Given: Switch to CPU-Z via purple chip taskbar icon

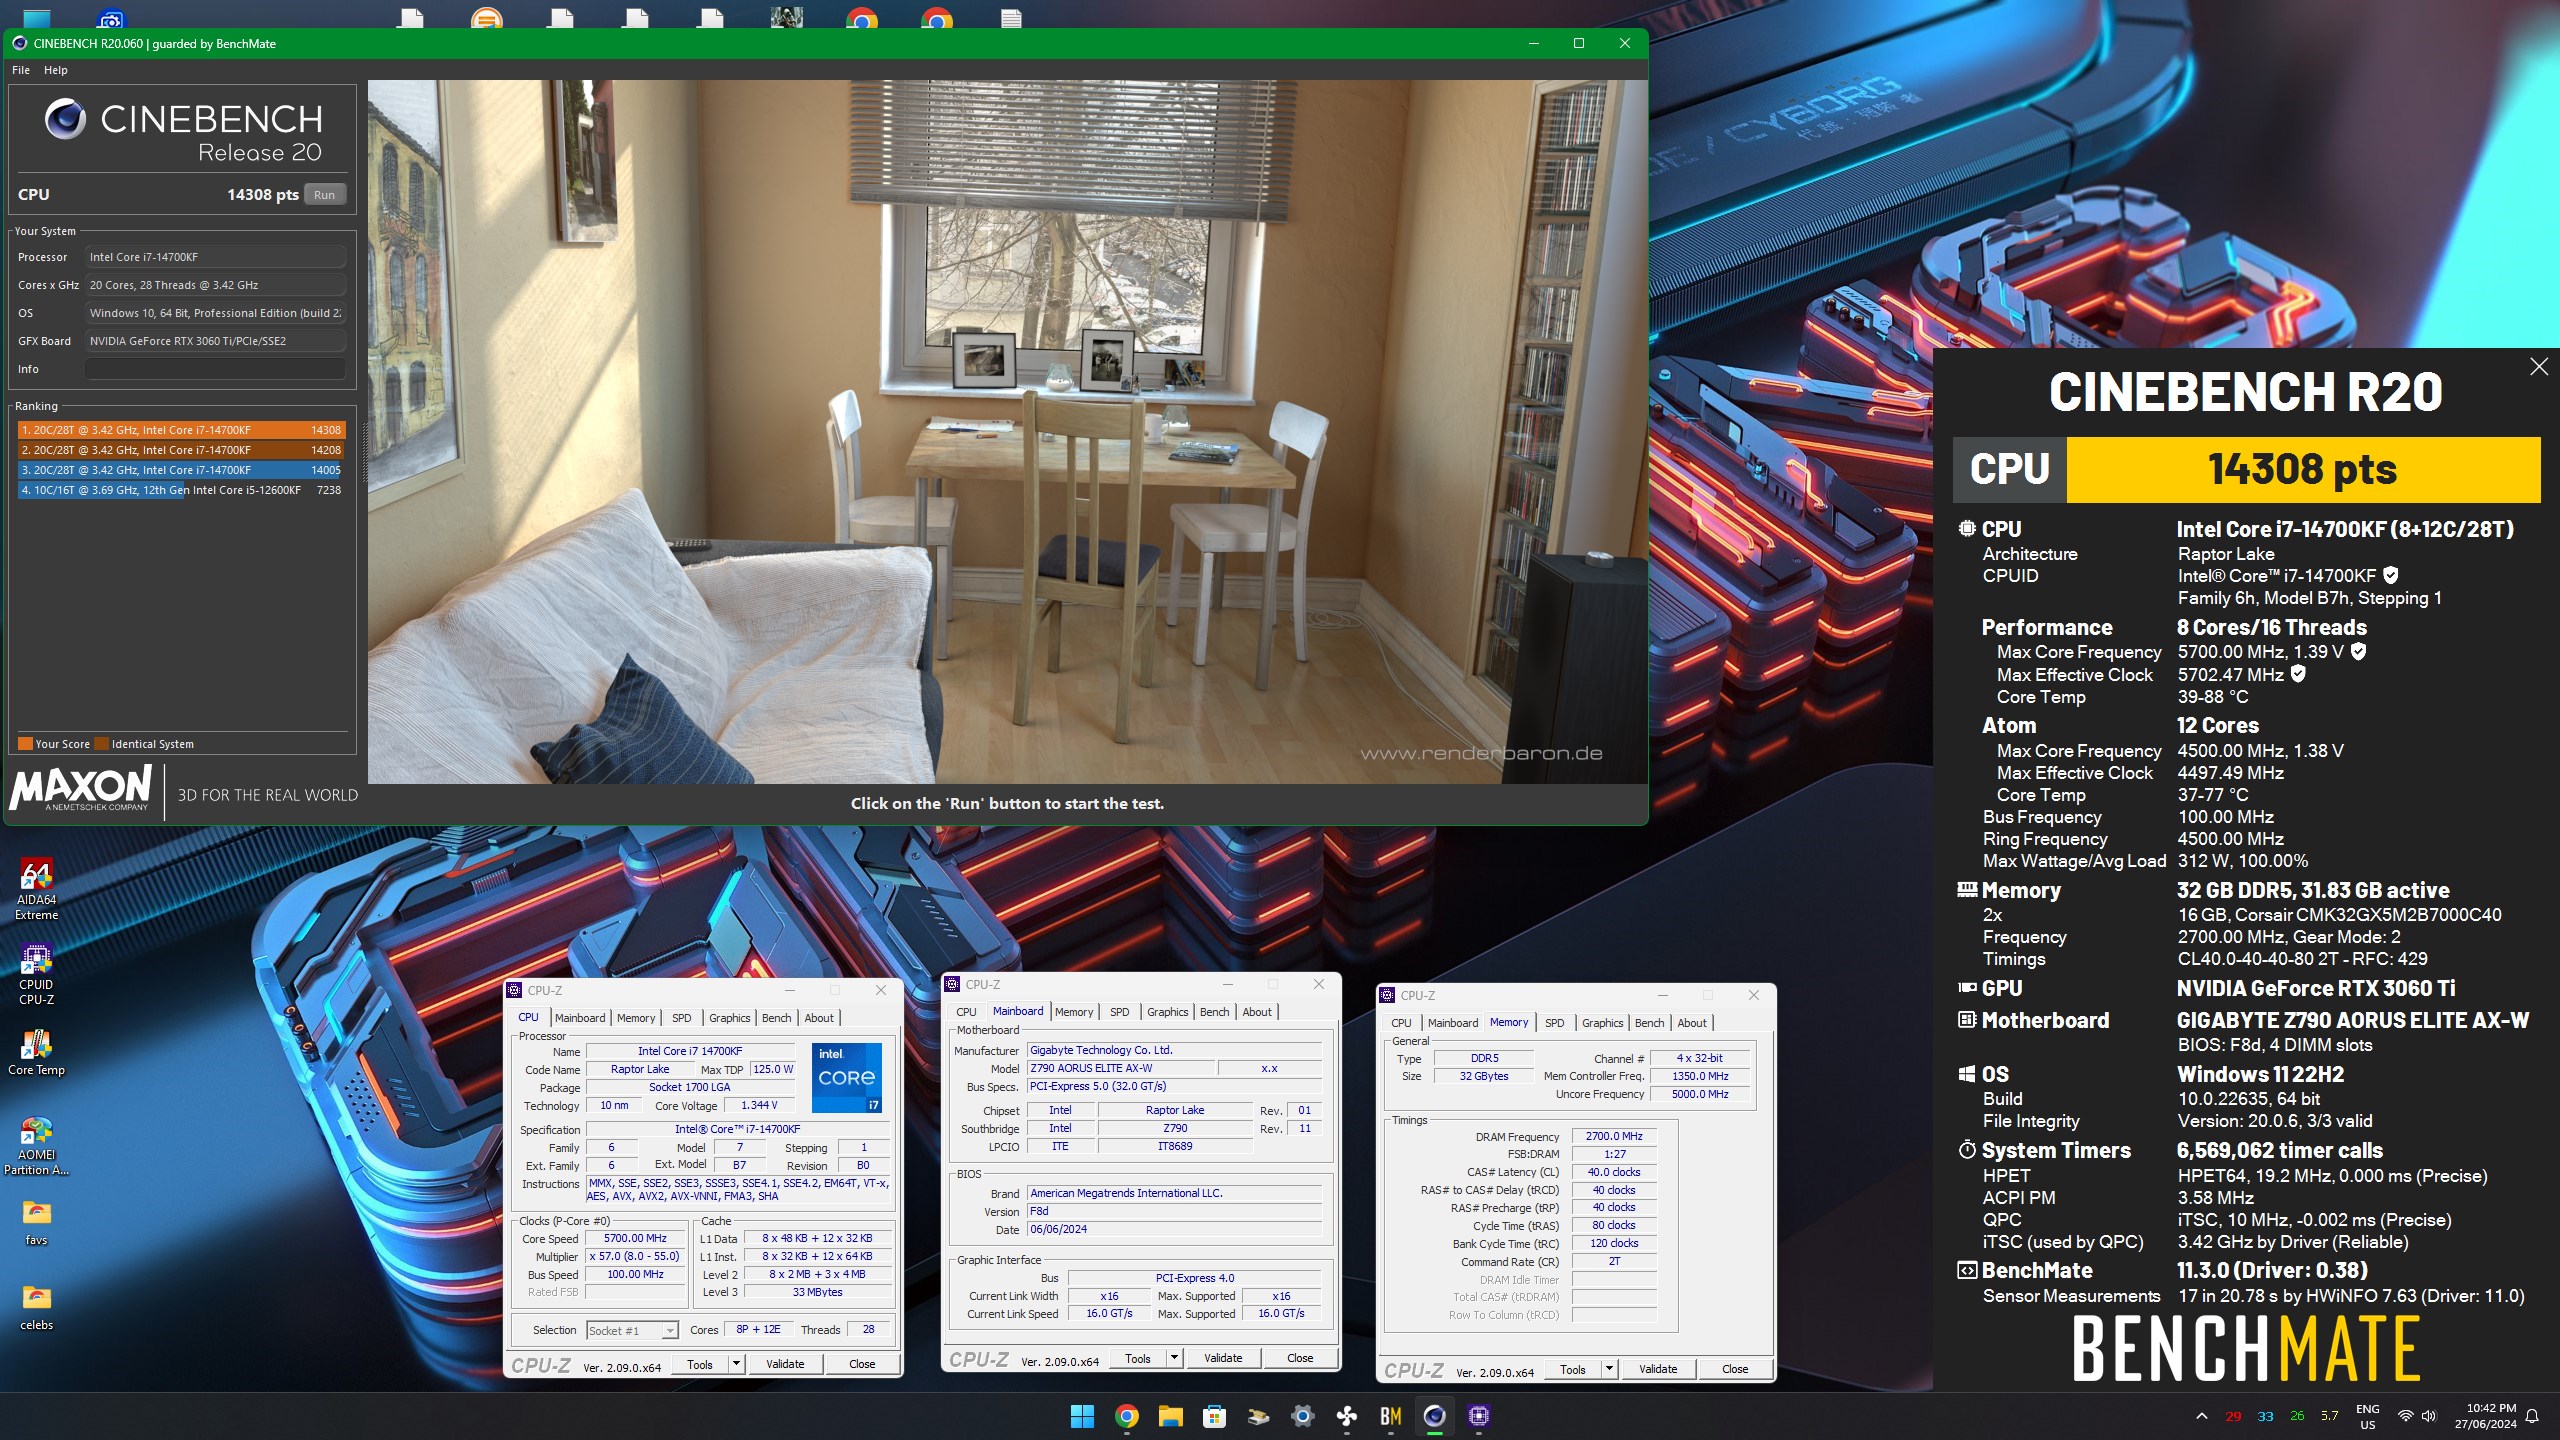Looking at the screenshot, I should click(1478, 1416).
